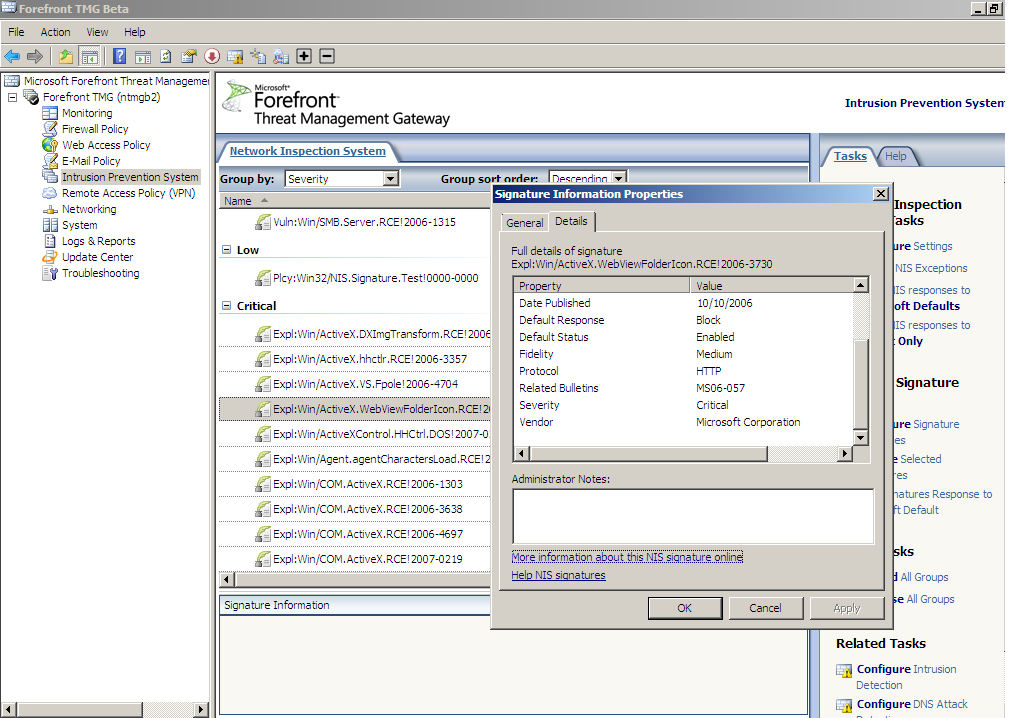
Task: Open the Group sort order dropdown
Action: [x=618, y=178]
